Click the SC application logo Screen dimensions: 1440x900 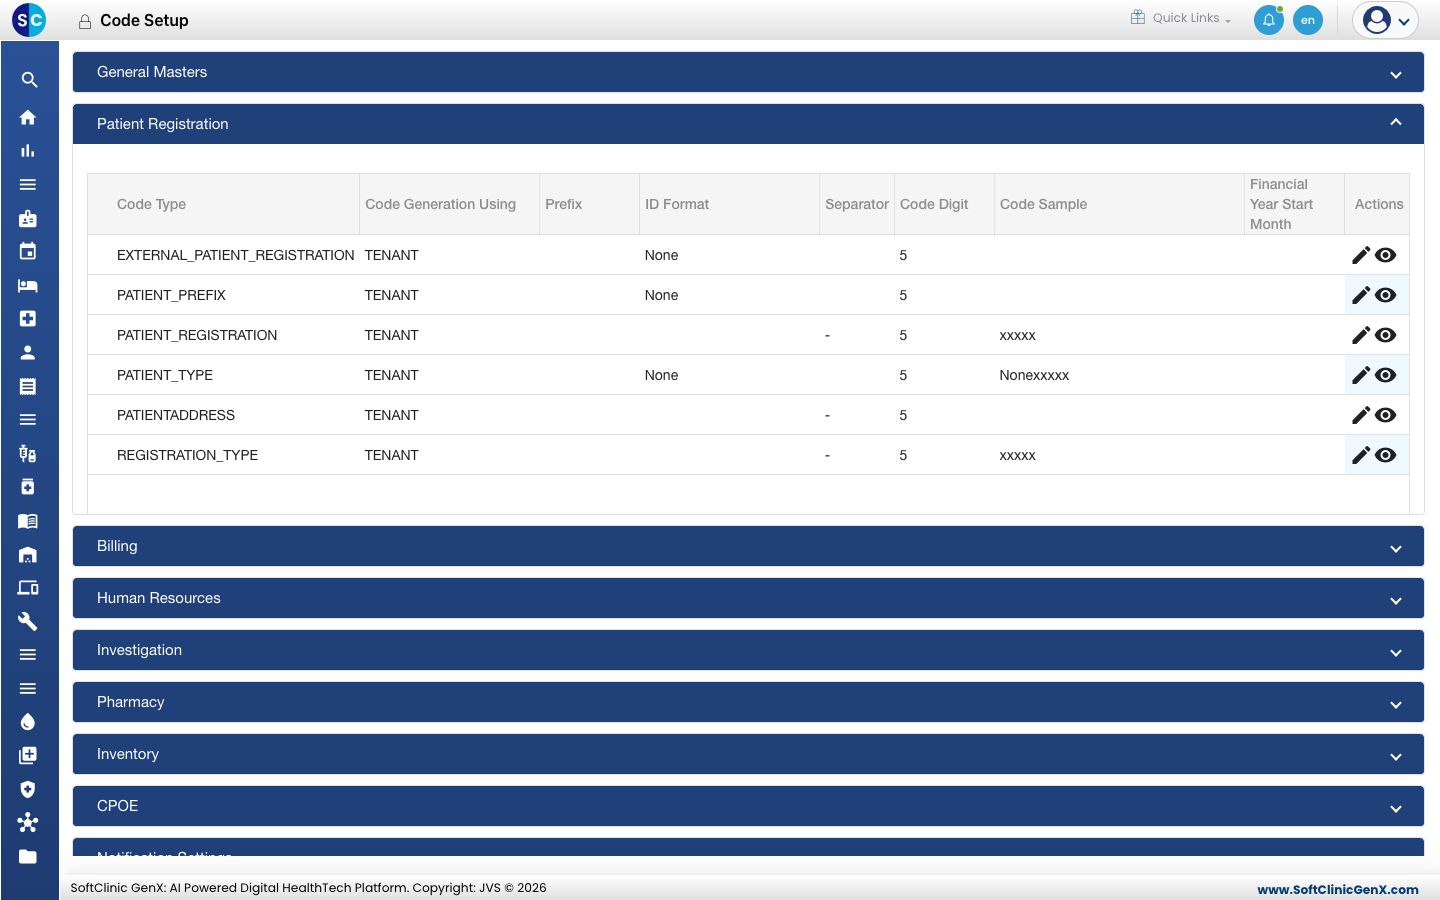pos(29,20)
